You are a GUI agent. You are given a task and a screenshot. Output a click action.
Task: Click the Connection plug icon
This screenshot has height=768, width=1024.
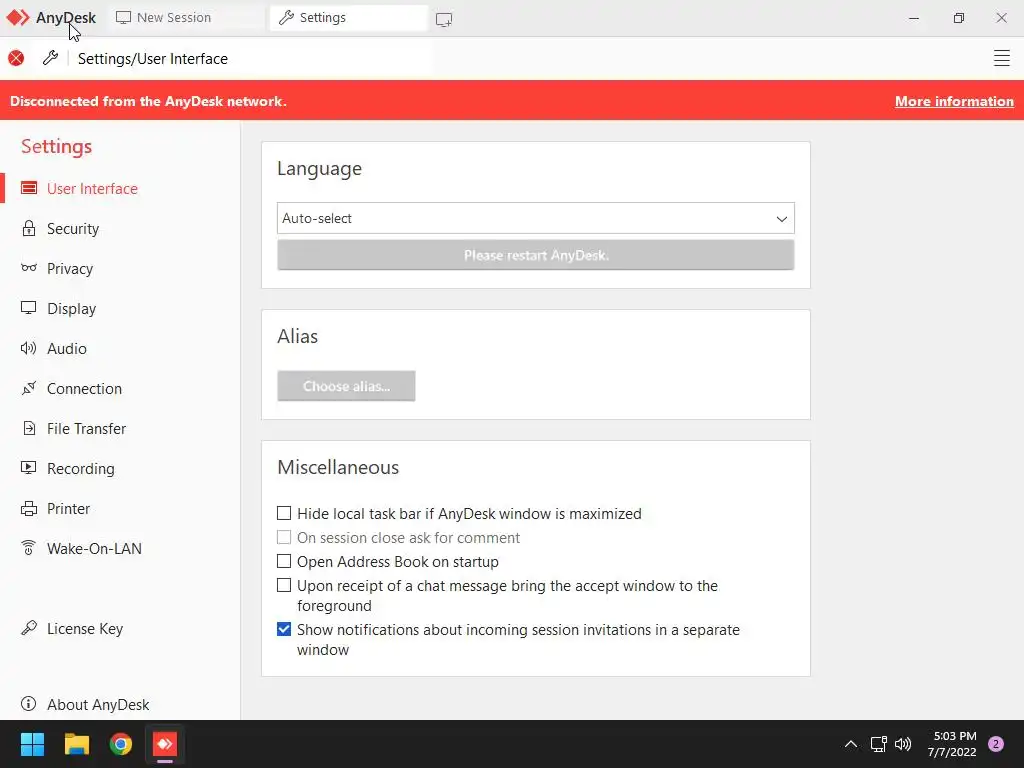point(29,388)
